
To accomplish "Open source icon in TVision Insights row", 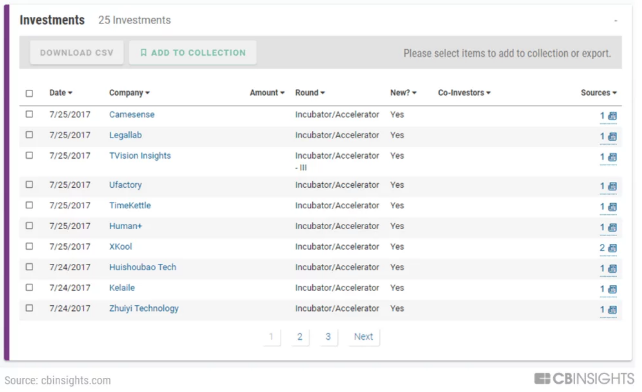I will 613,157.
